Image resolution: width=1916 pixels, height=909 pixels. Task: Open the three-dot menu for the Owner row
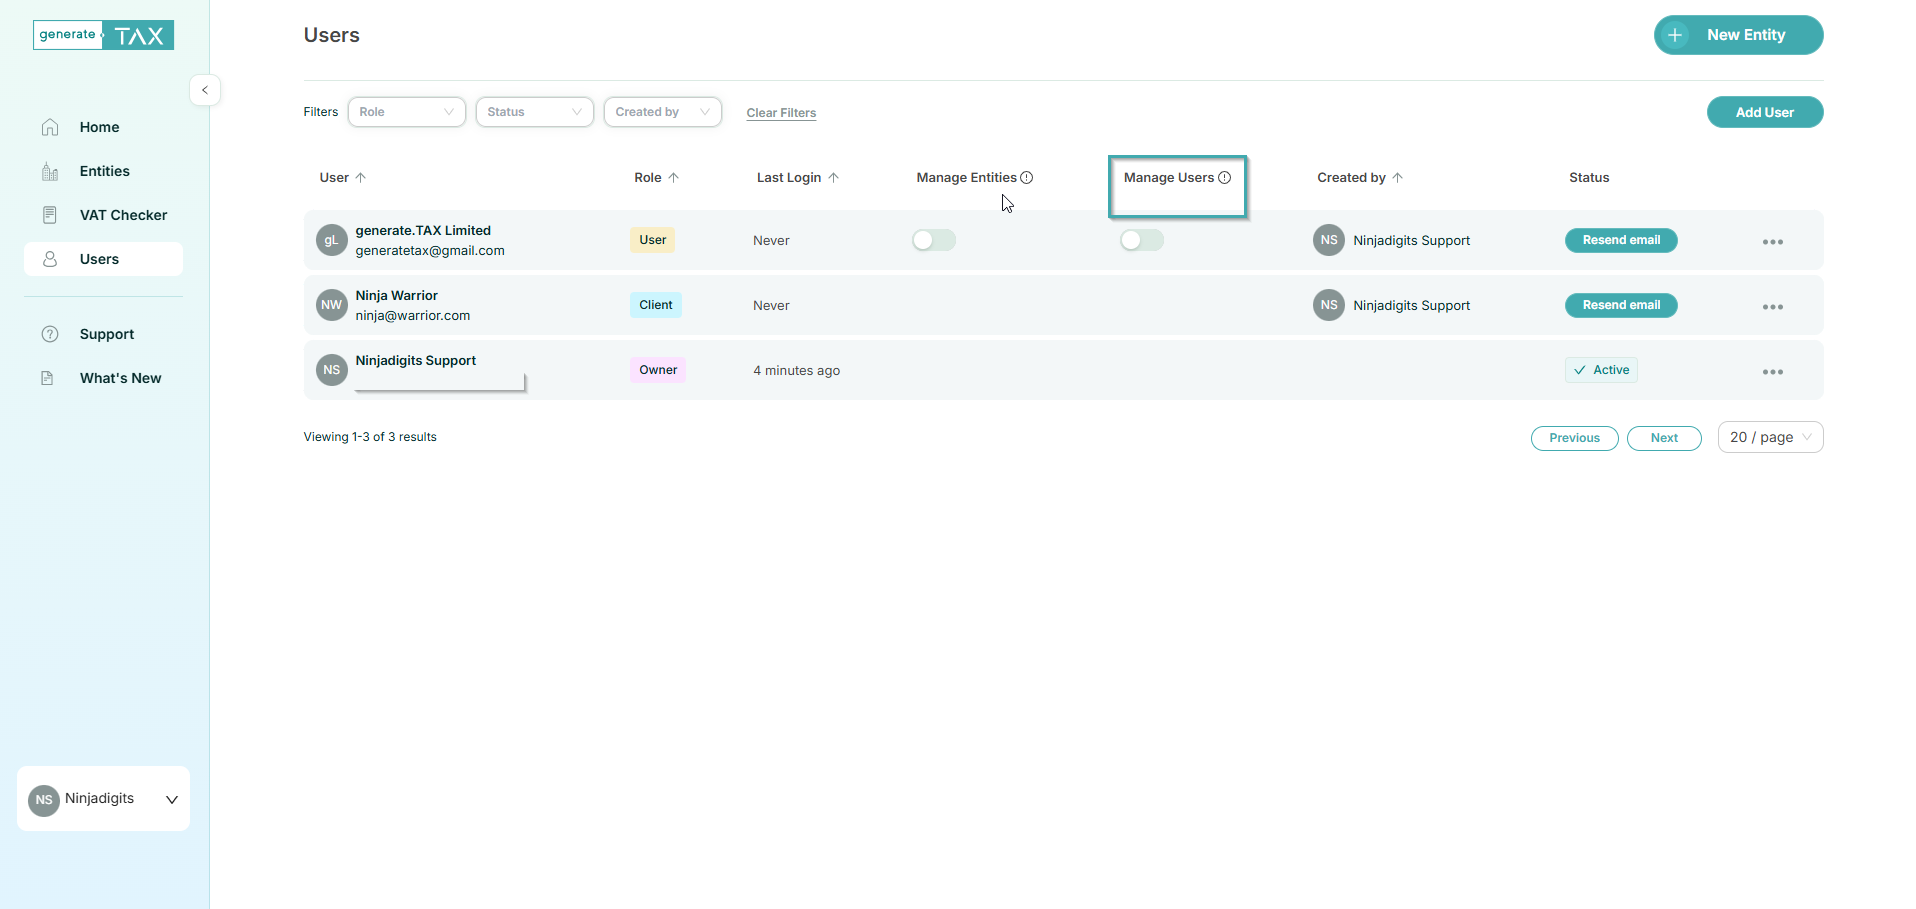click(x=1772, y=372)
